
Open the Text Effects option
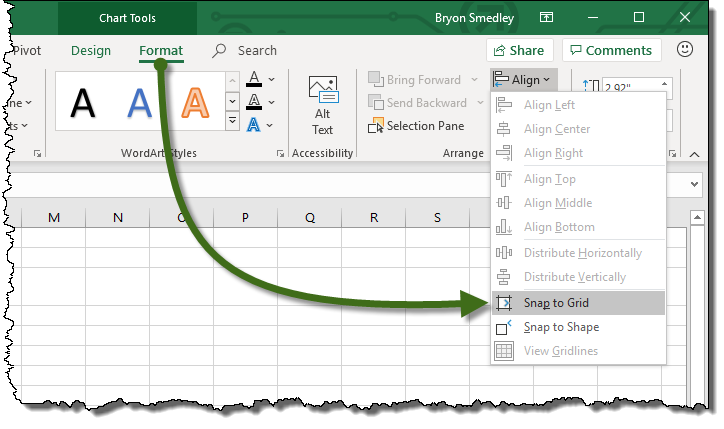[255, 125]
